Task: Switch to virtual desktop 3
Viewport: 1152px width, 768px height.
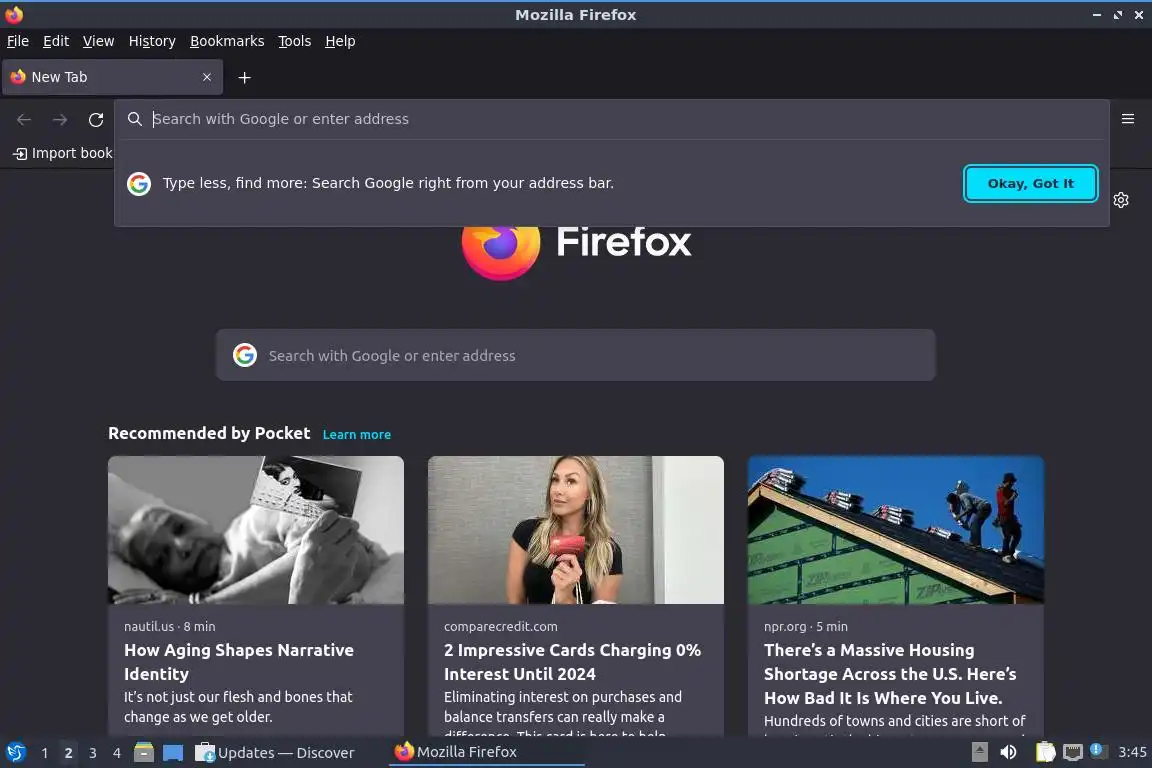Action: click(93, 753)
